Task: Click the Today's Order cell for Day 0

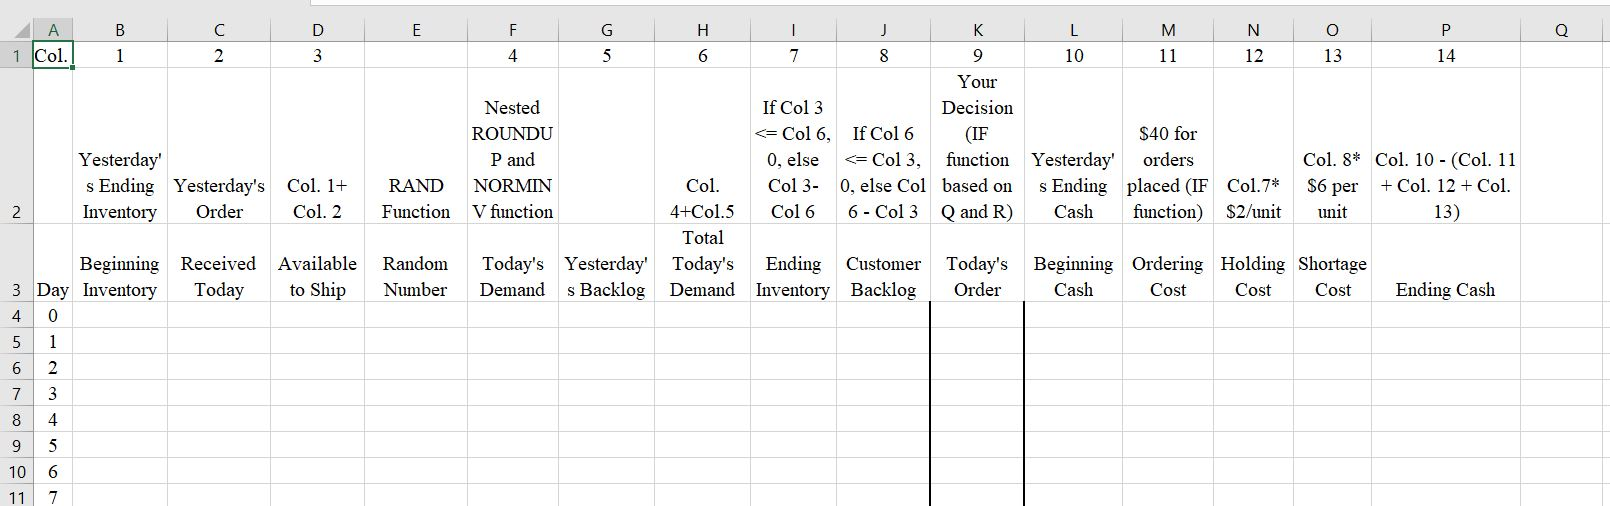Action: click(x=977, y=315)
